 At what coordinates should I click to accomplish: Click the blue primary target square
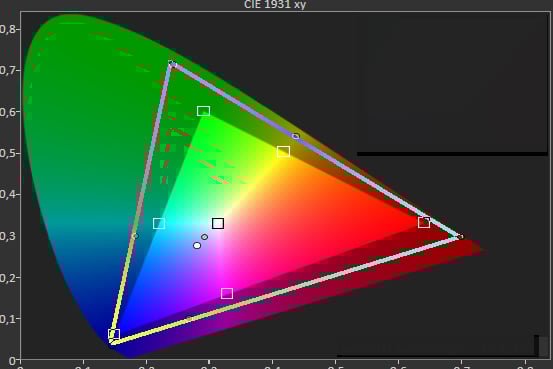[x=114, y=334]
